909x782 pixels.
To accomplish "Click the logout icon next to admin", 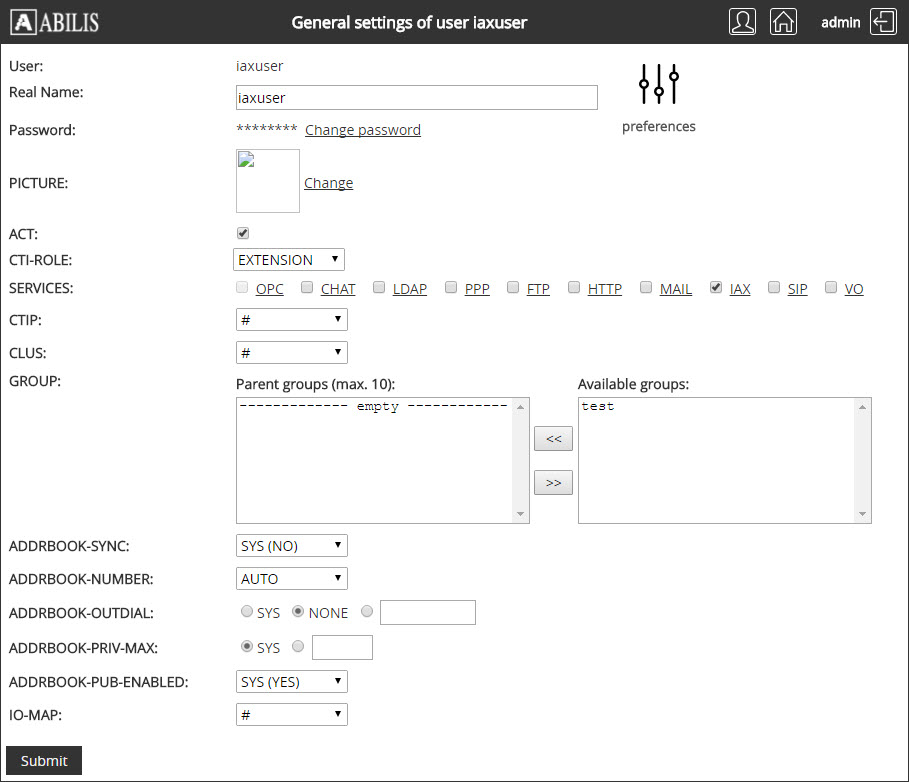I will [883, 22].
